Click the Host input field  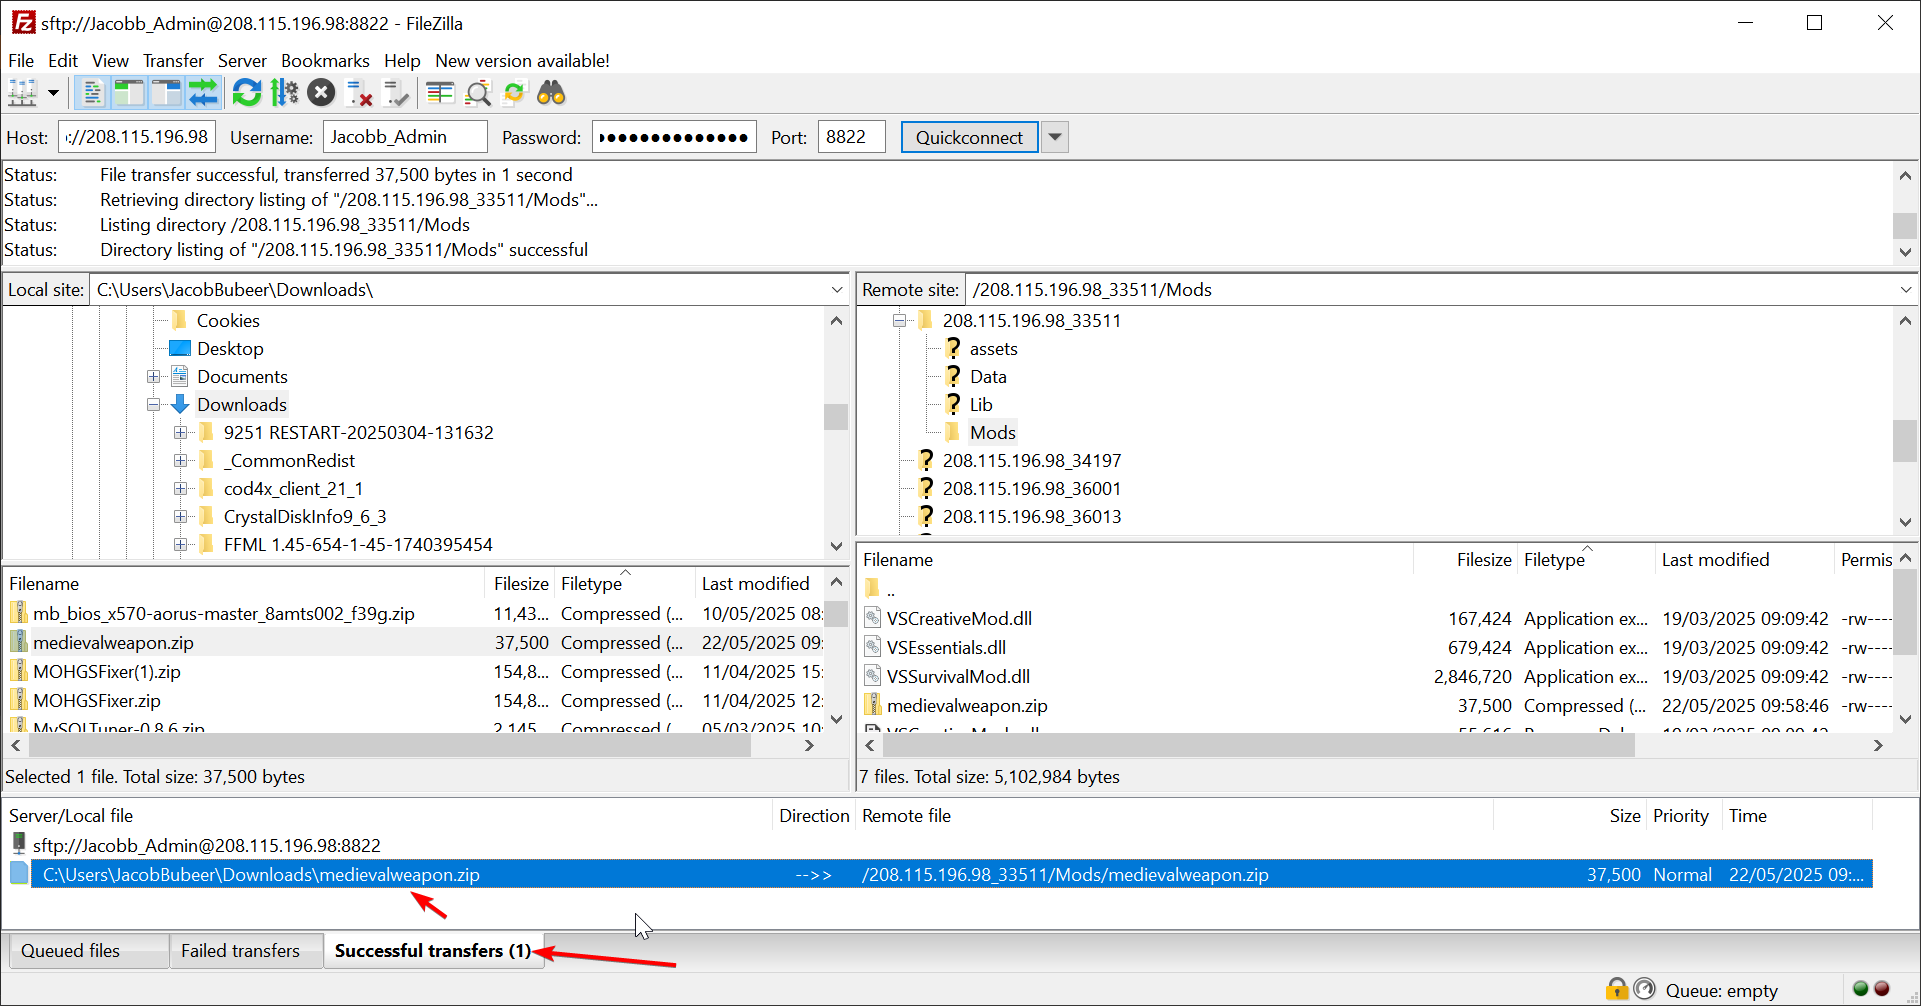click(136, 137)
